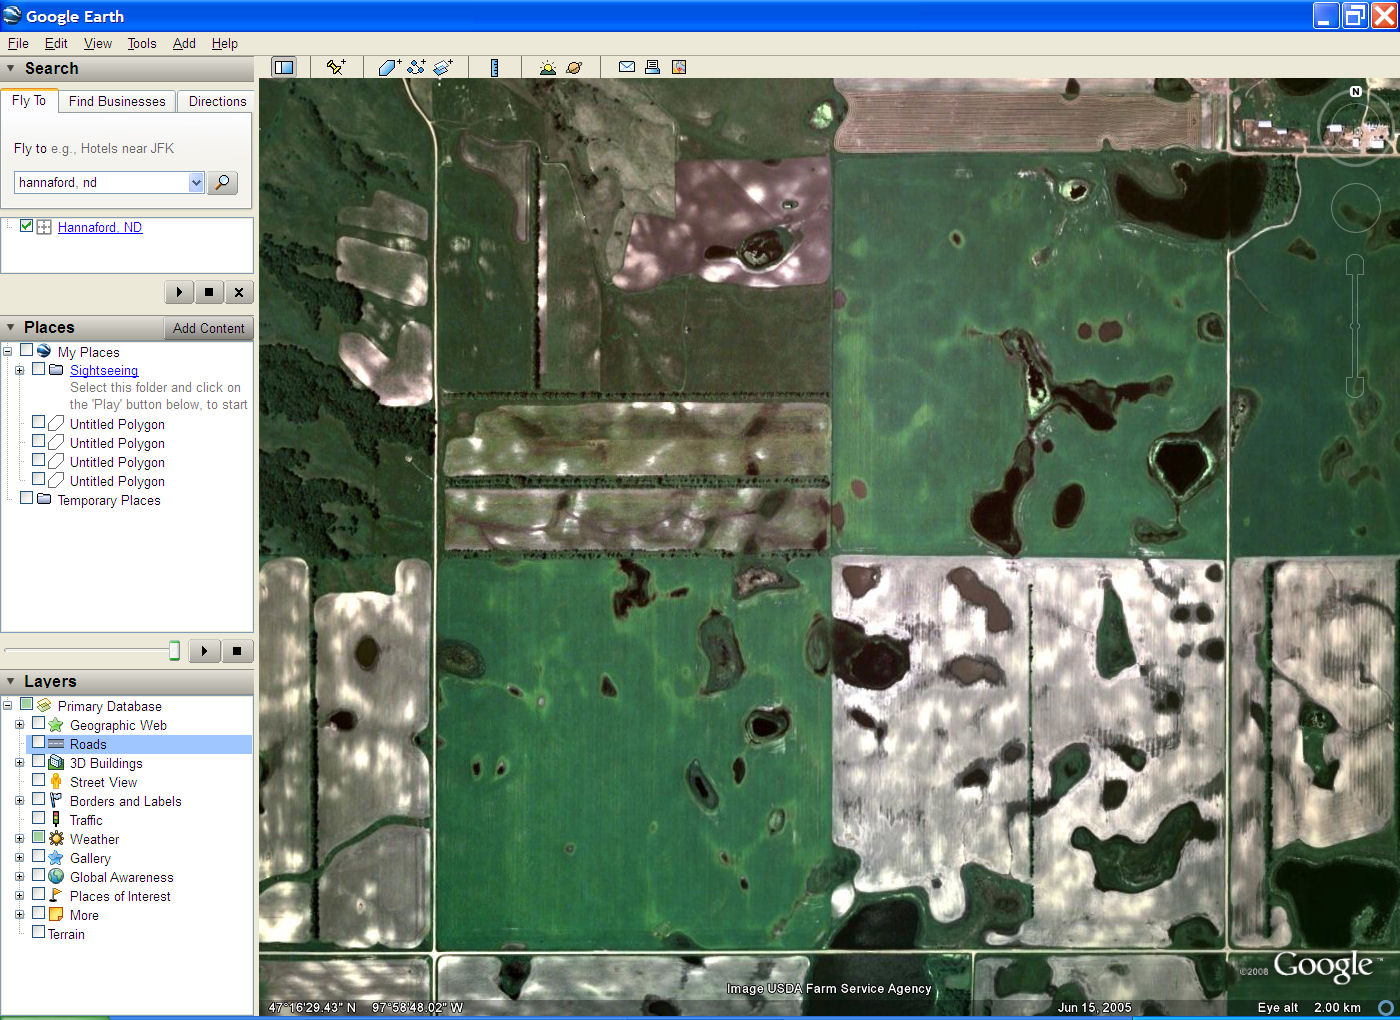
Task: Switch to the Find Businesses tab
Action: point(117,101)
